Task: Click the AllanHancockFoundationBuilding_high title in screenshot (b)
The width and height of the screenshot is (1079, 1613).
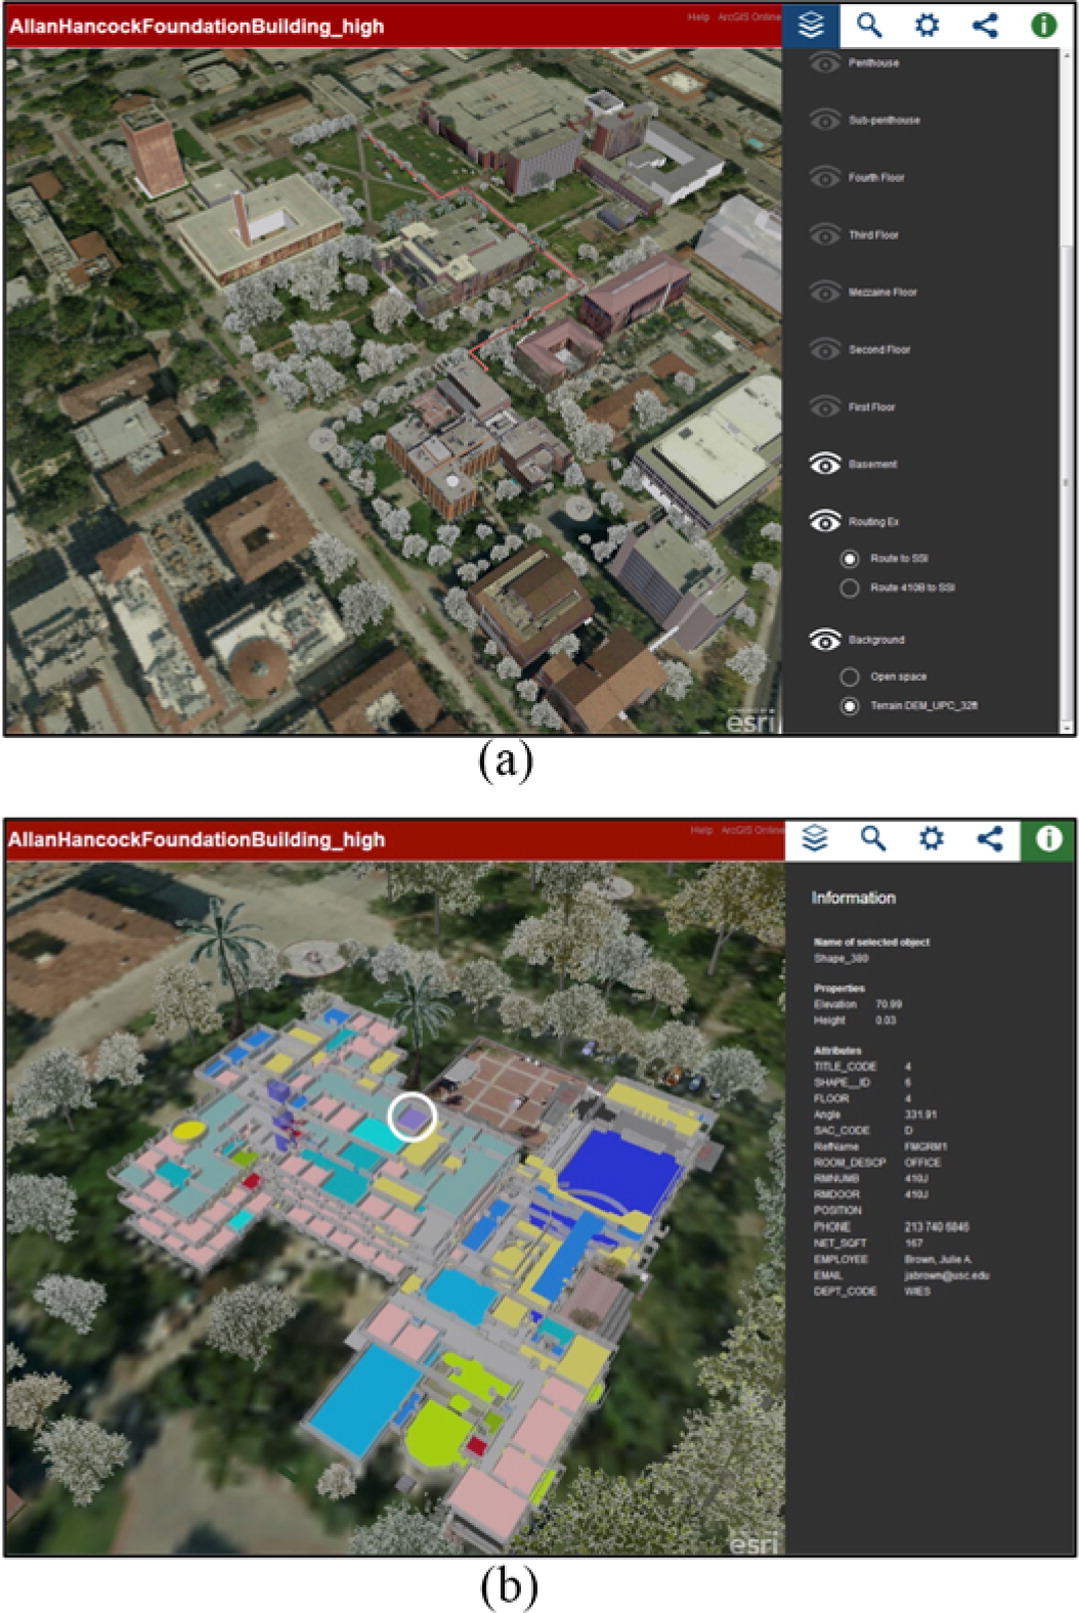Action: coord(196,840)
